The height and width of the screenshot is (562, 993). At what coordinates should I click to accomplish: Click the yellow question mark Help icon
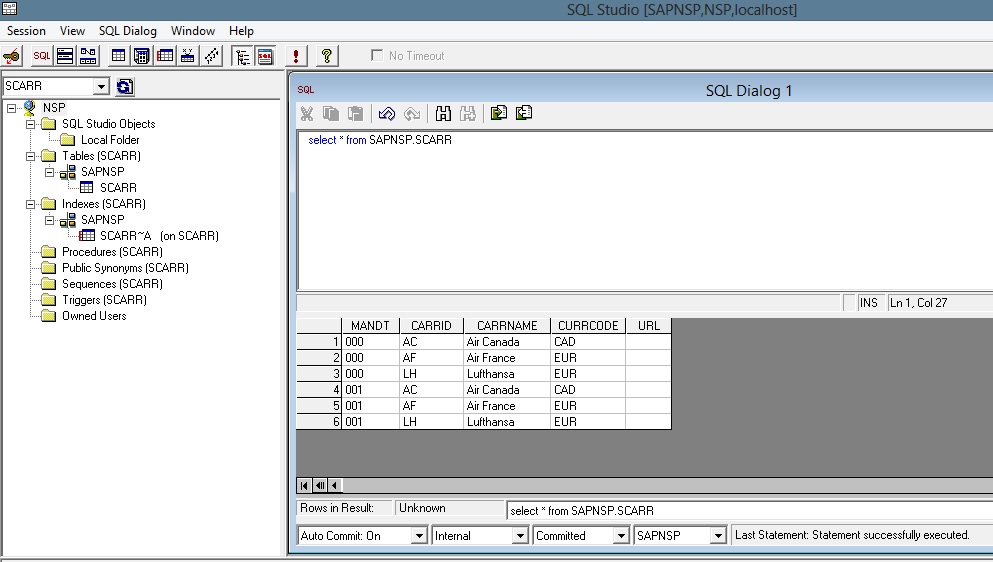tap(327, 56)
